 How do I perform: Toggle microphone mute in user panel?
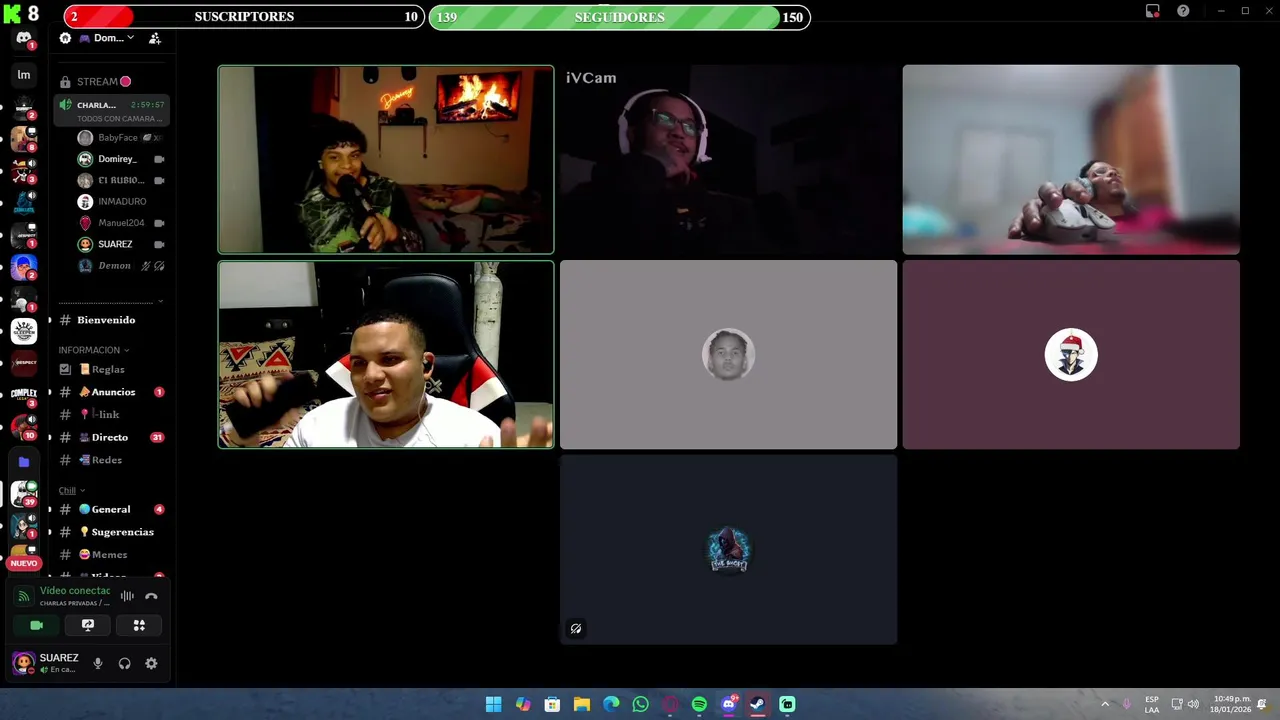98,663
